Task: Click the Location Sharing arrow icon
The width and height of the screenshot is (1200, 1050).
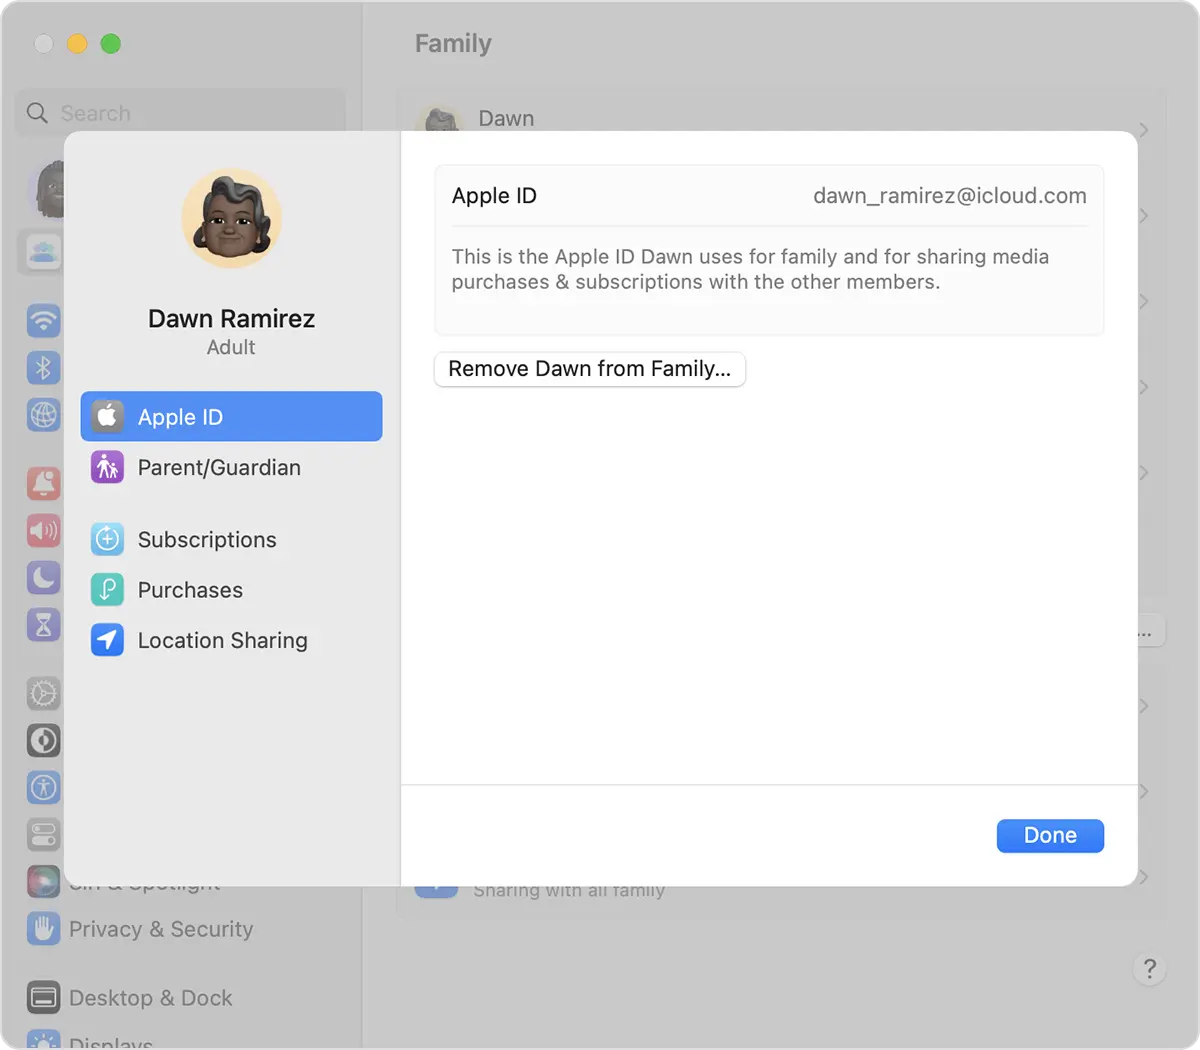Action: (108, 640)
